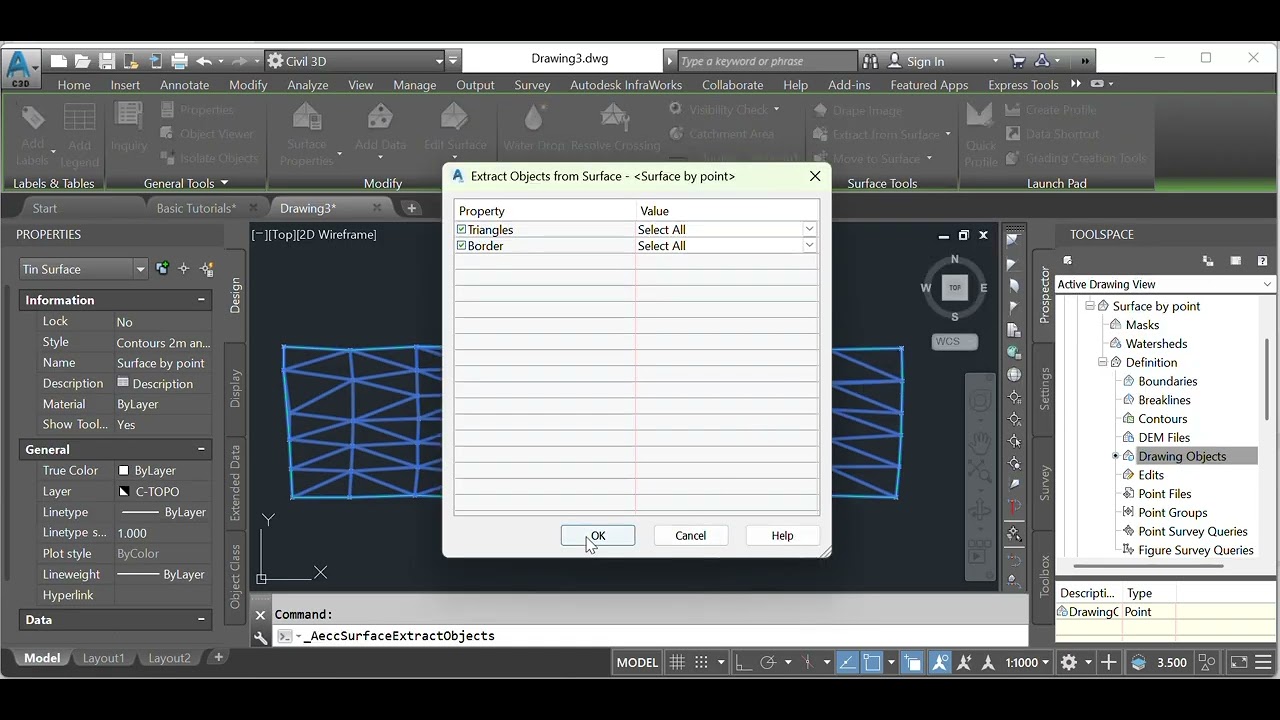Click the annotation monitor plus icon
The image size is (1280, 720).
[1109, 662]
